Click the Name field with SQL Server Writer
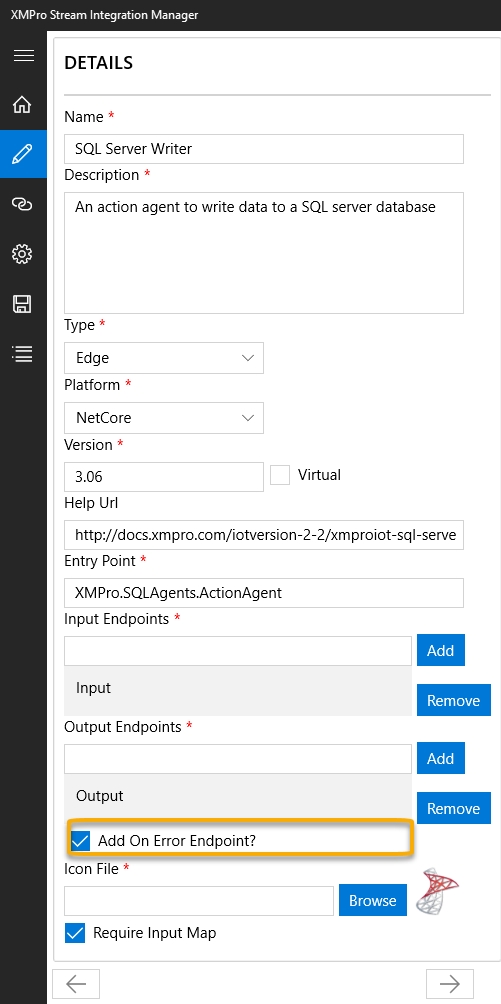The width and height of the screenshot is (501, 1004). pos(264,149)
